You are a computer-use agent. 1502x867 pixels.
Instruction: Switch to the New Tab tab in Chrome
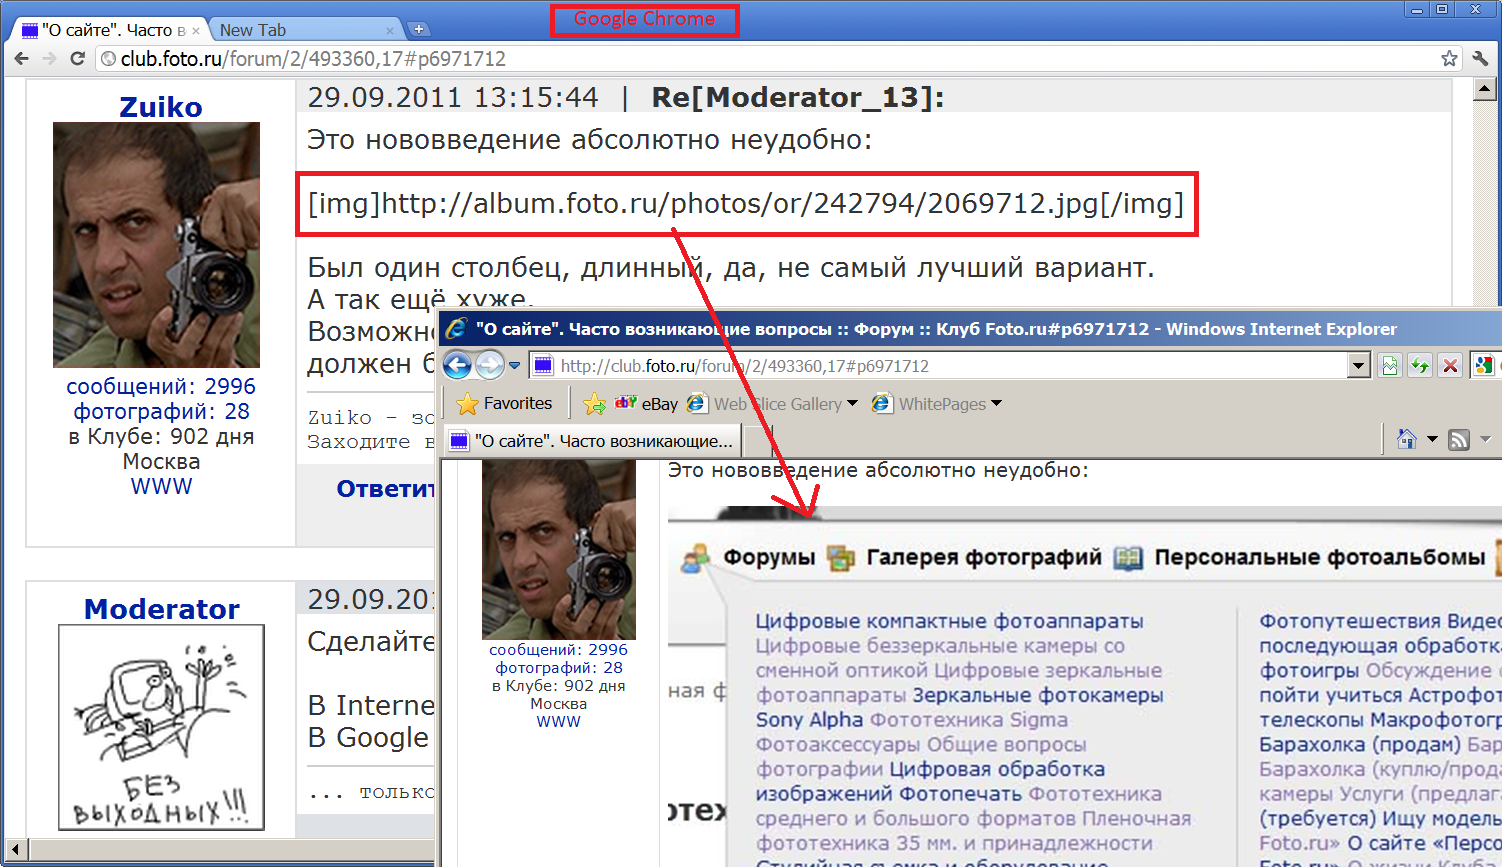click(x=300, y=30)
